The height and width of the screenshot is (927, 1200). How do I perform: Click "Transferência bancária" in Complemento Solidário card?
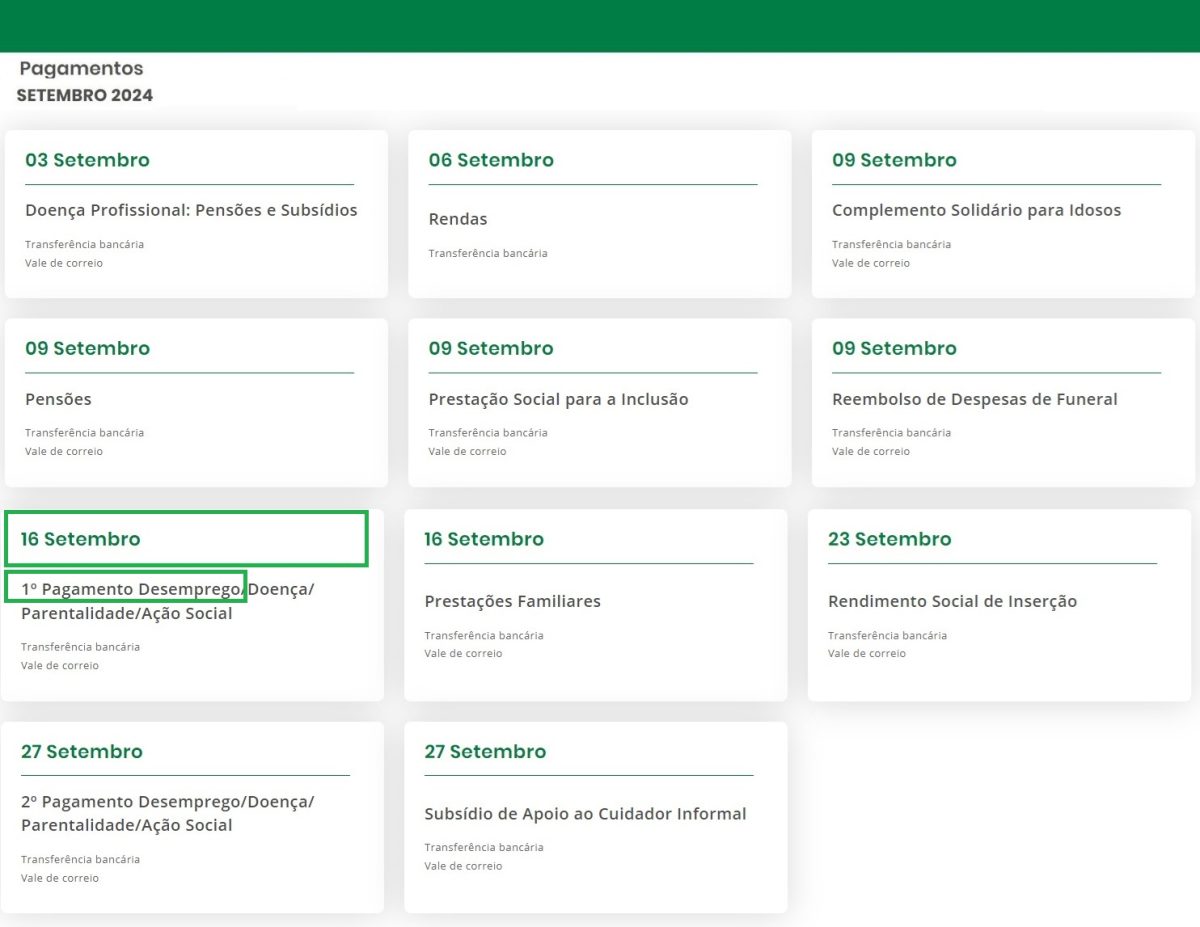(891, 244)
